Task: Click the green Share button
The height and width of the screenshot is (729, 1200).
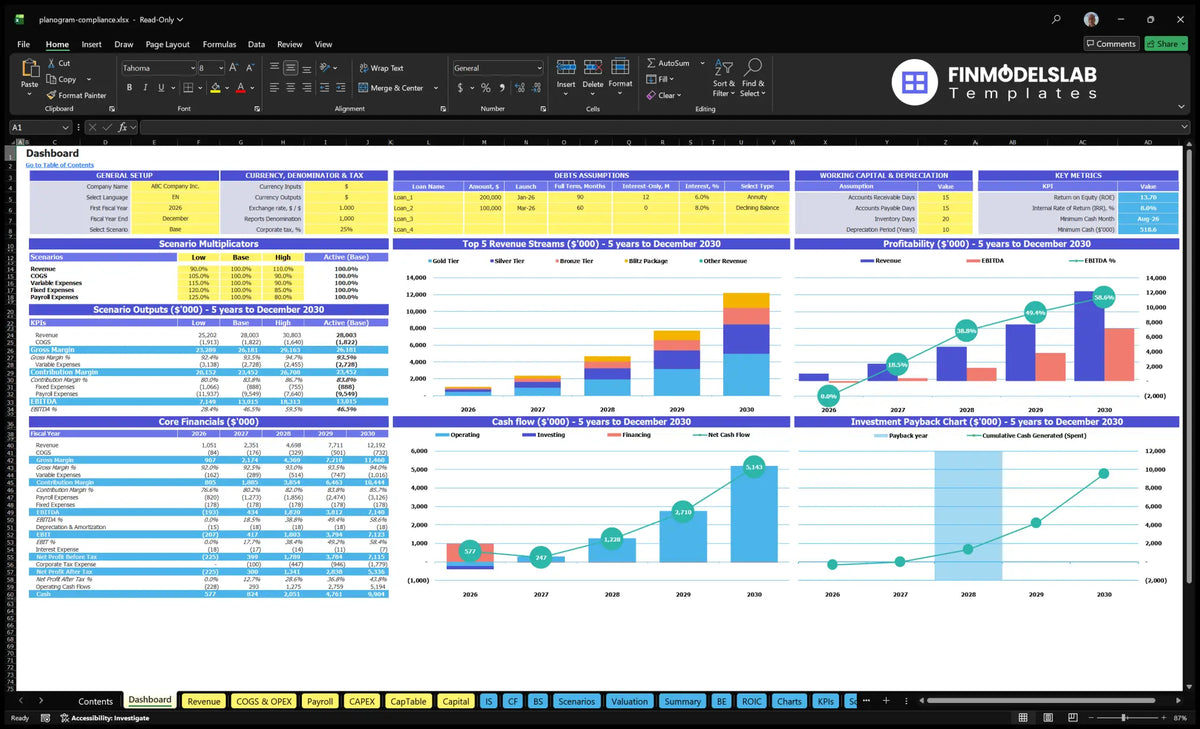Action: click(x=1166, y=43)
